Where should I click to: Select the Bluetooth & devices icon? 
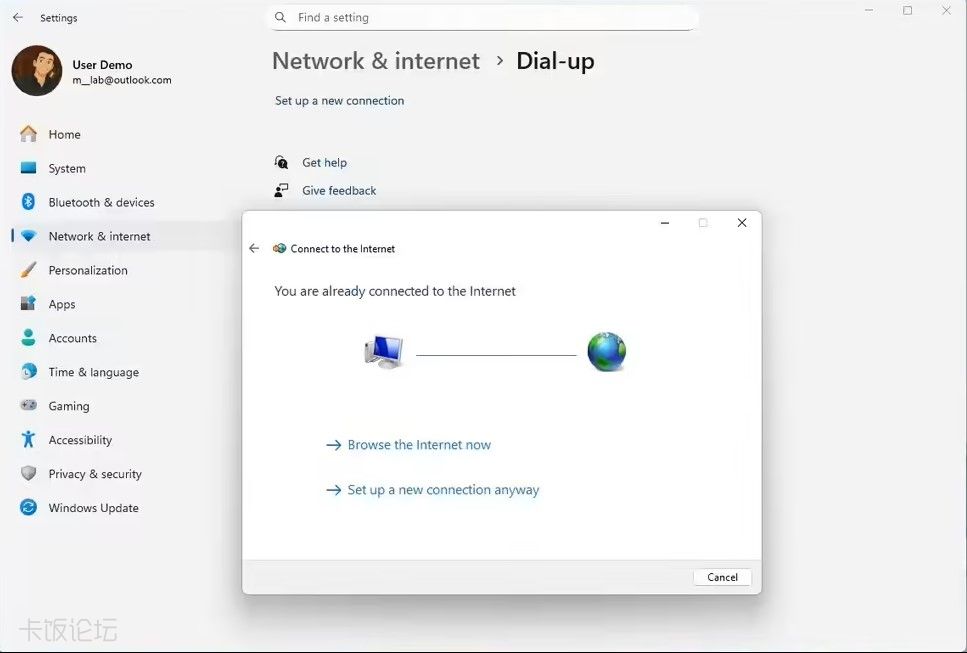pos(28,202)
